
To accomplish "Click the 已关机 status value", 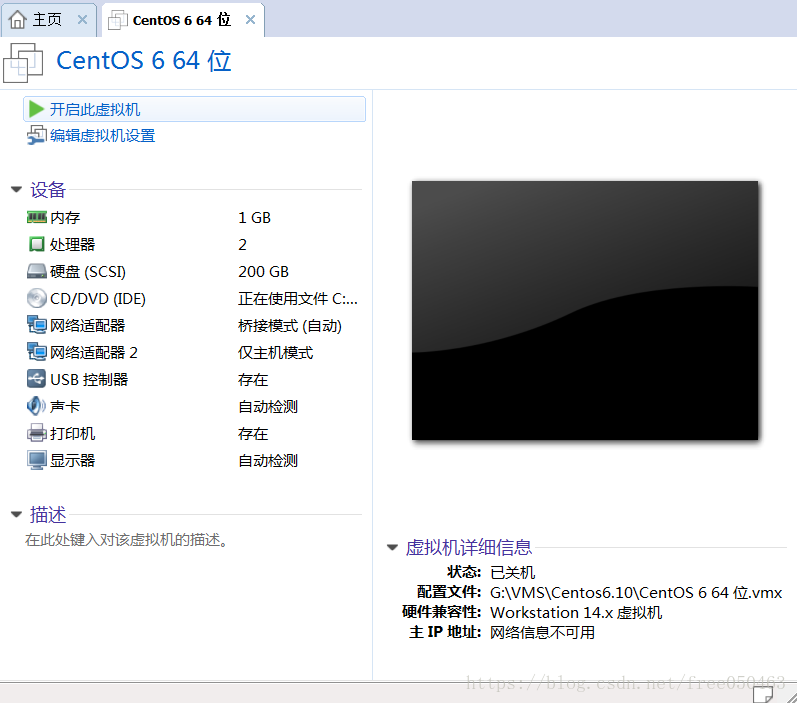I will [x=512, y=572].
